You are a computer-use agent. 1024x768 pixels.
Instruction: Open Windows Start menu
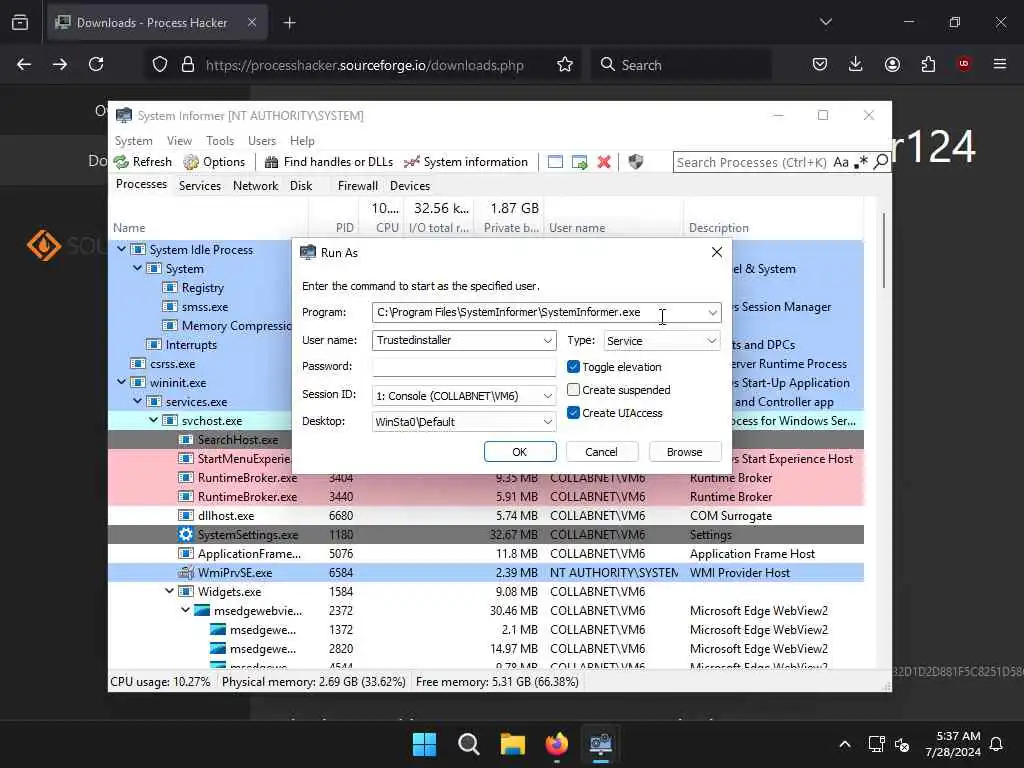[424, 744]
